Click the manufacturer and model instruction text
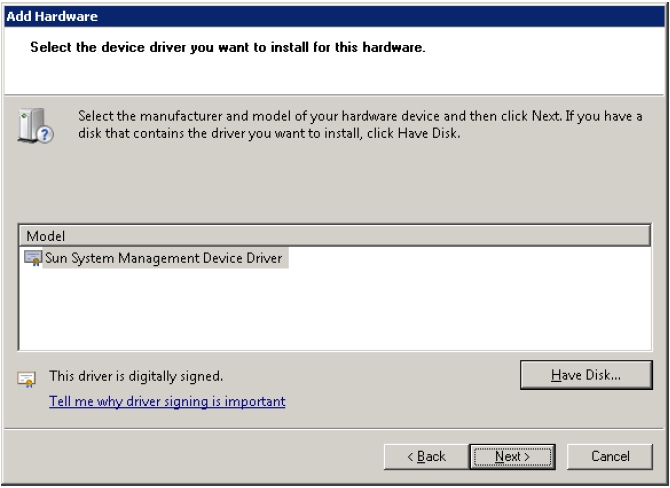 tap(360, 124)
